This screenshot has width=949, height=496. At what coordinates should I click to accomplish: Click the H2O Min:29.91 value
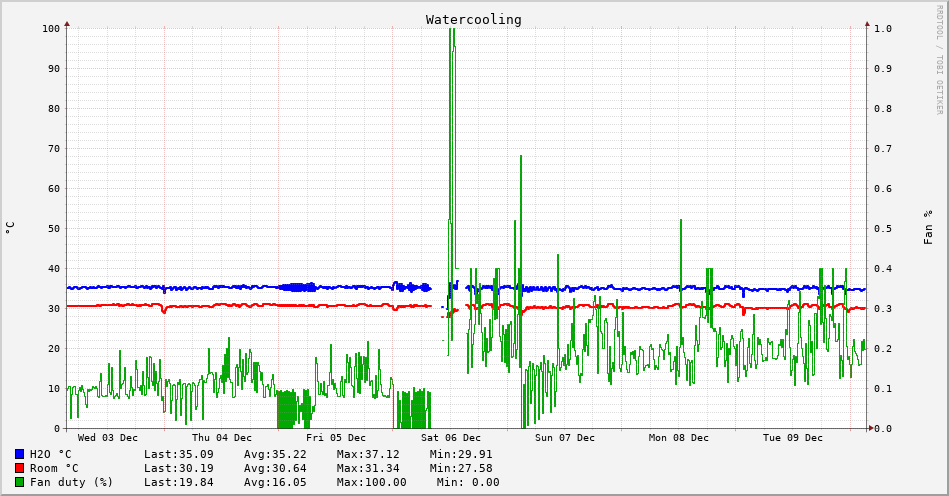[x=461, y=454]
